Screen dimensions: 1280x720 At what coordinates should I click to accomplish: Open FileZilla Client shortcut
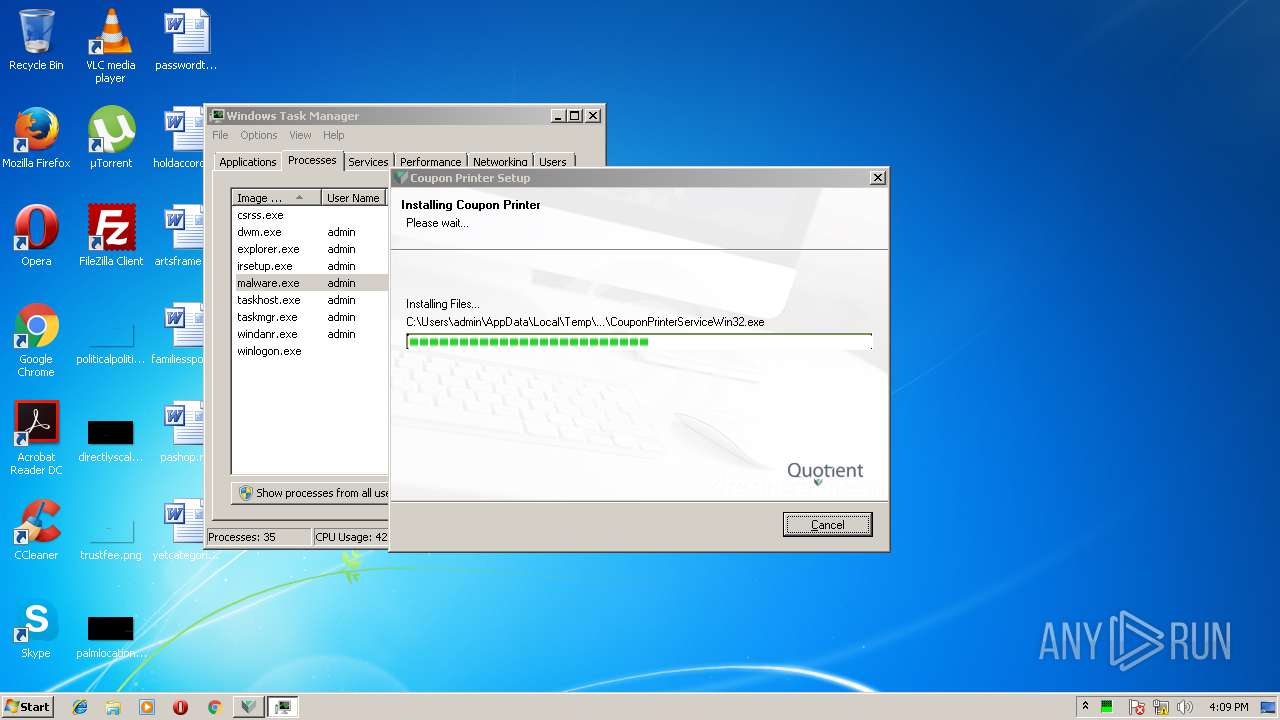tap(110, 236)
